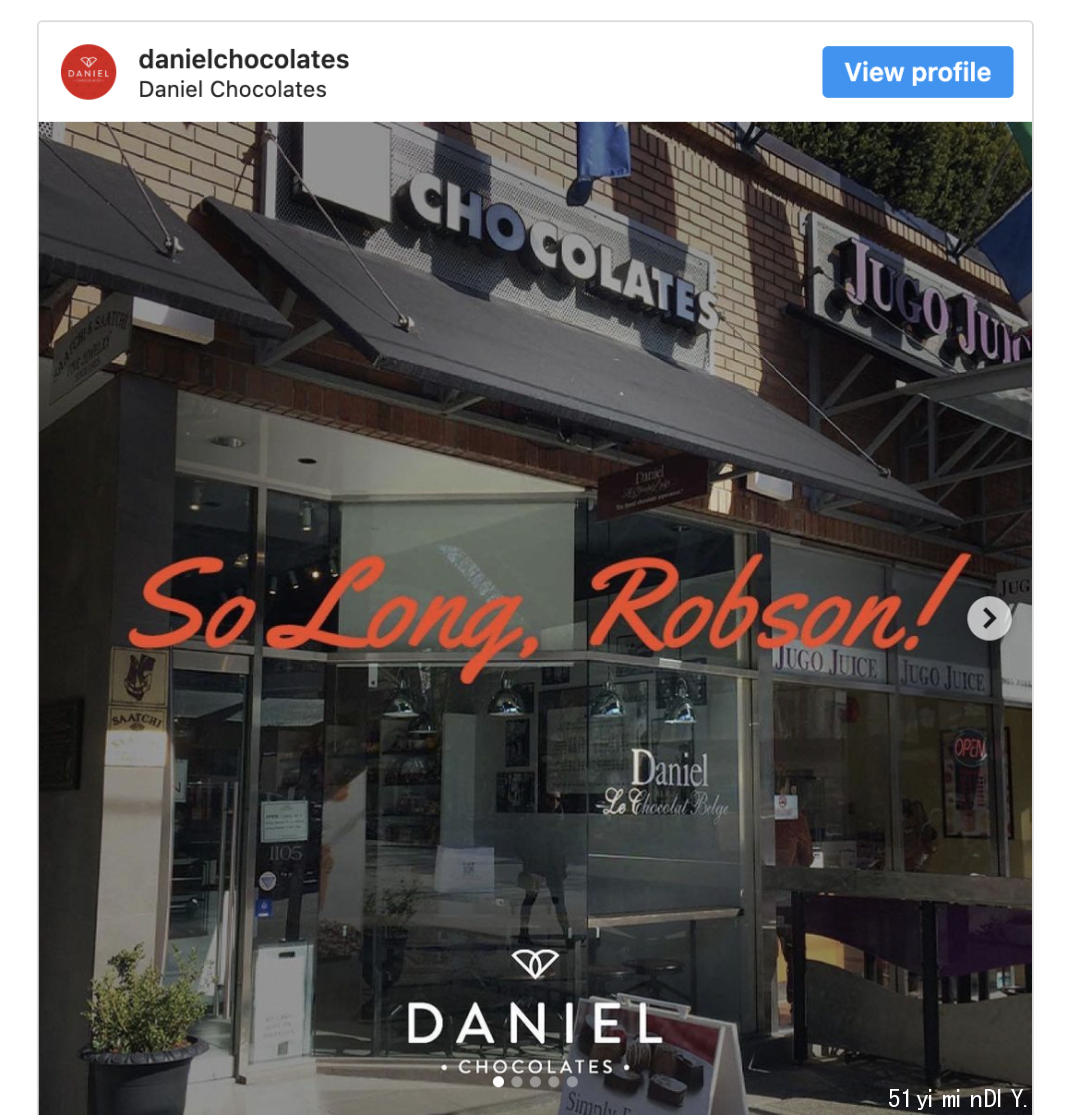Select the third carousel slide dot
The height and width of the screenshot is (1115, 1080).
[535, 1082]
